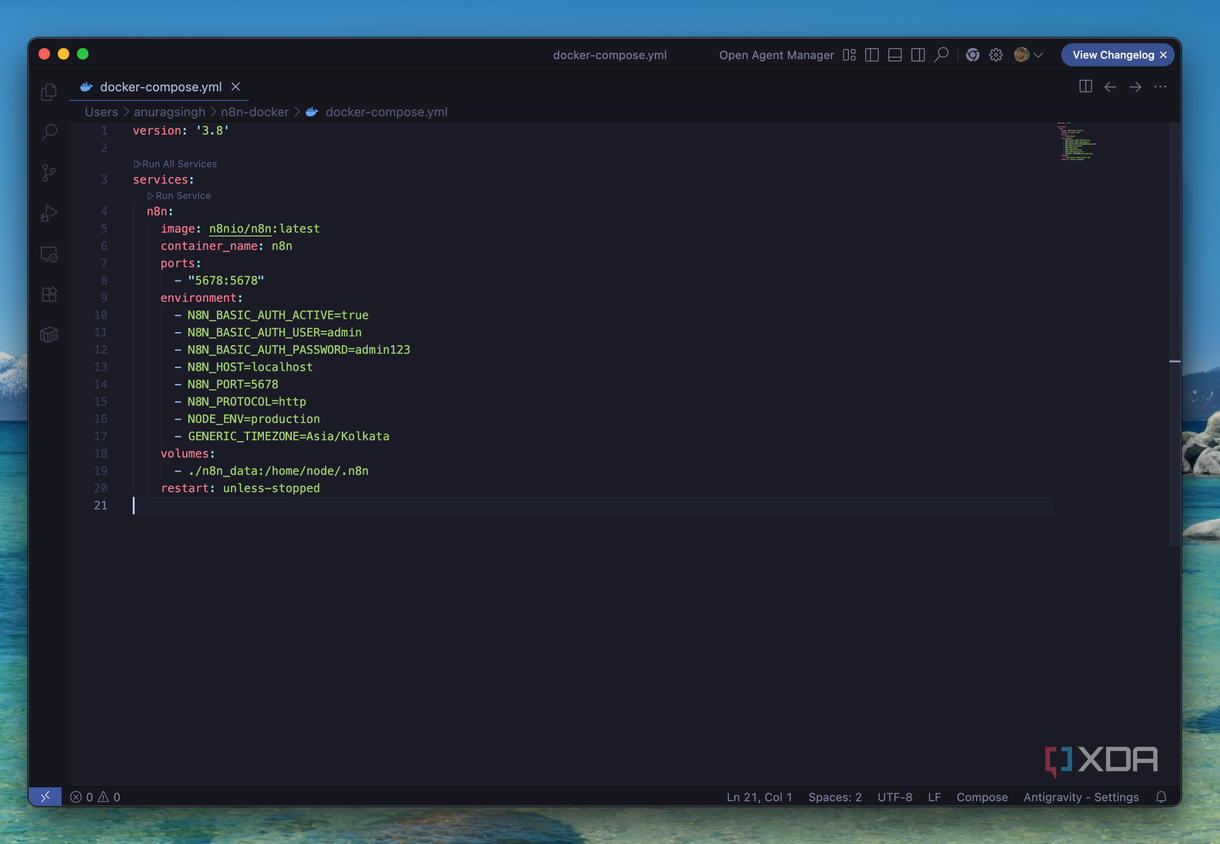
Task: Click the Run Service code lens
Action: [x=179, y=196]
